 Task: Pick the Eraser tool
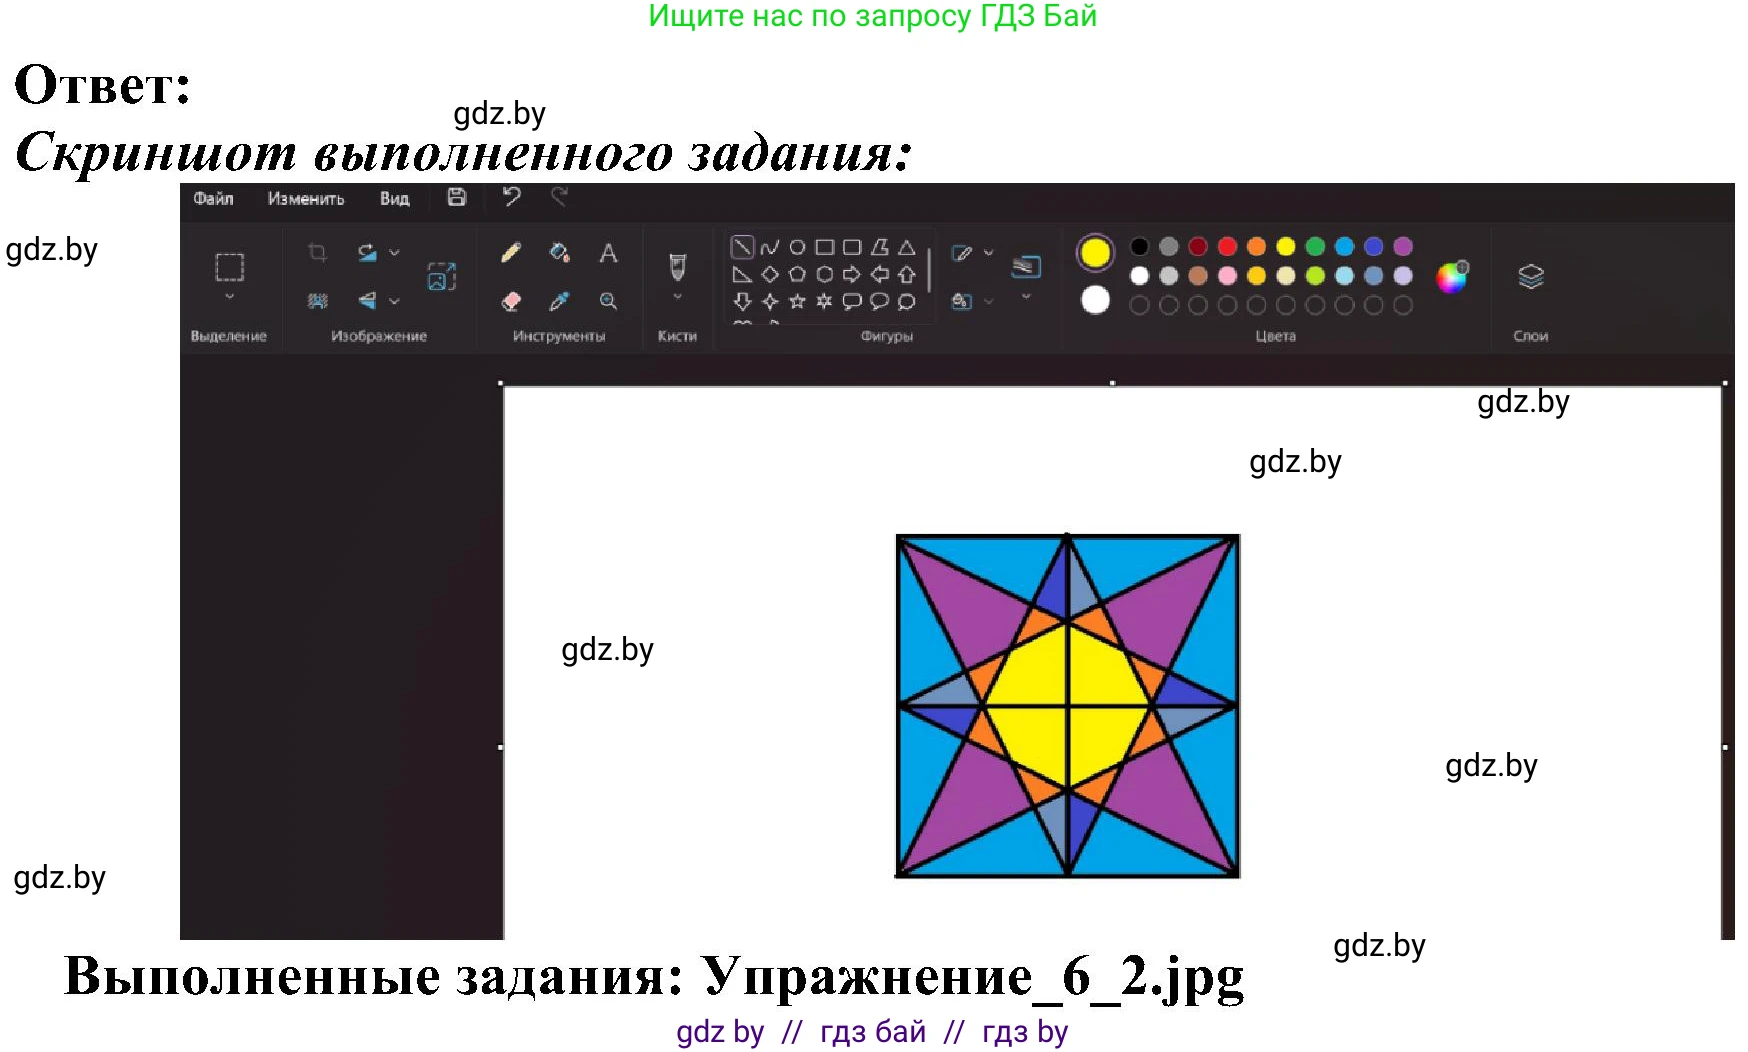[511, 301]
